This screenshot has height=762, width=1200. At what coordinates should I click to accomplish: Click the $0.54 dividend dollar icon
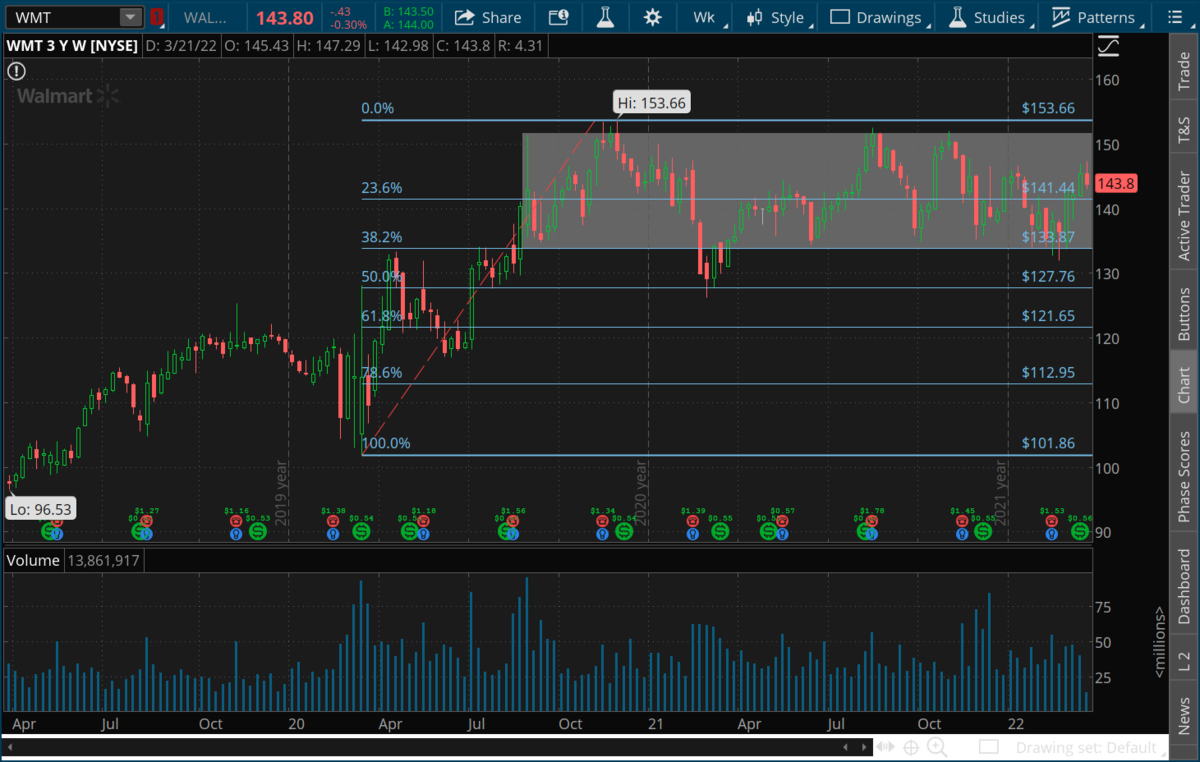[361, 531]
